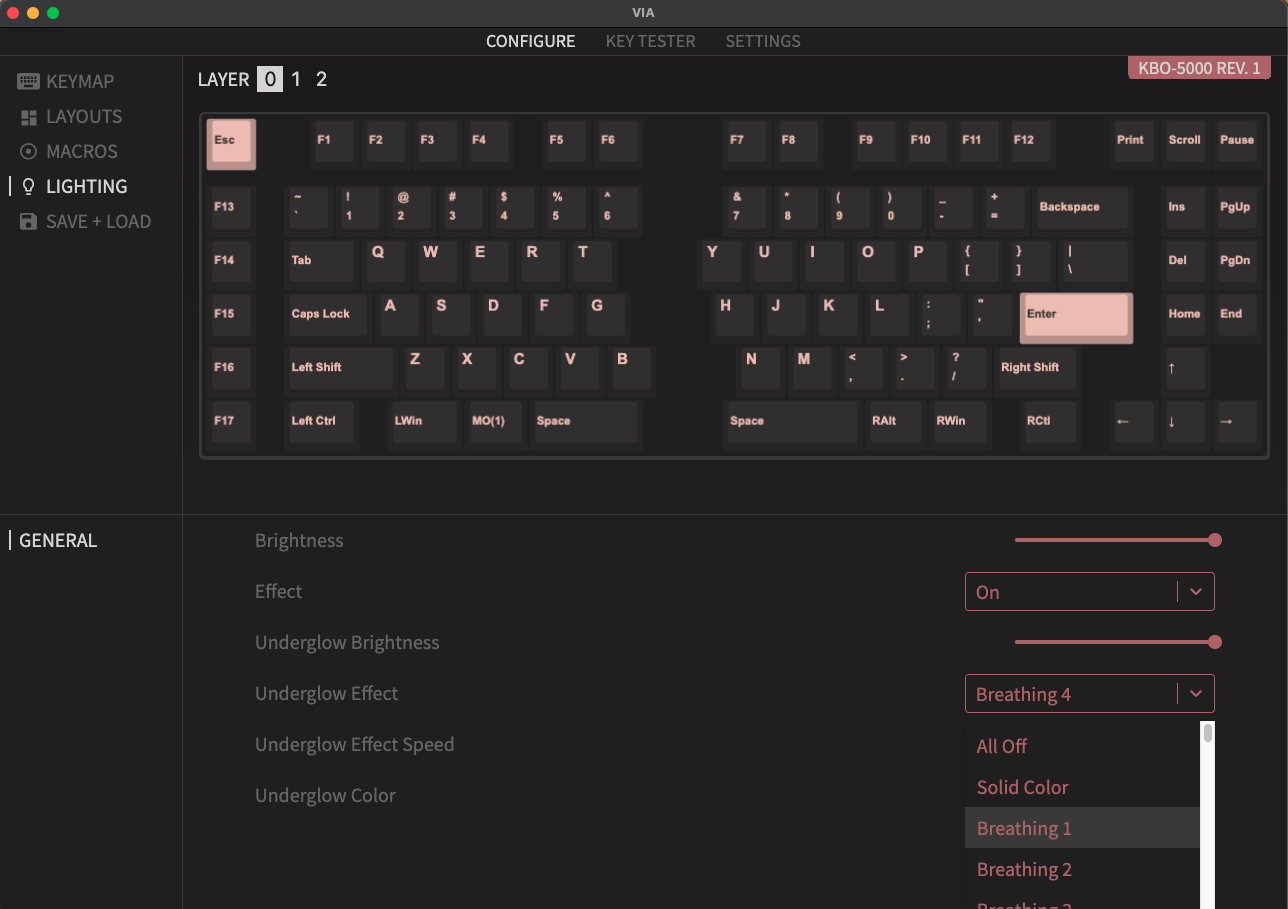
Task: Click the PgUp key
Action: 1237,209
